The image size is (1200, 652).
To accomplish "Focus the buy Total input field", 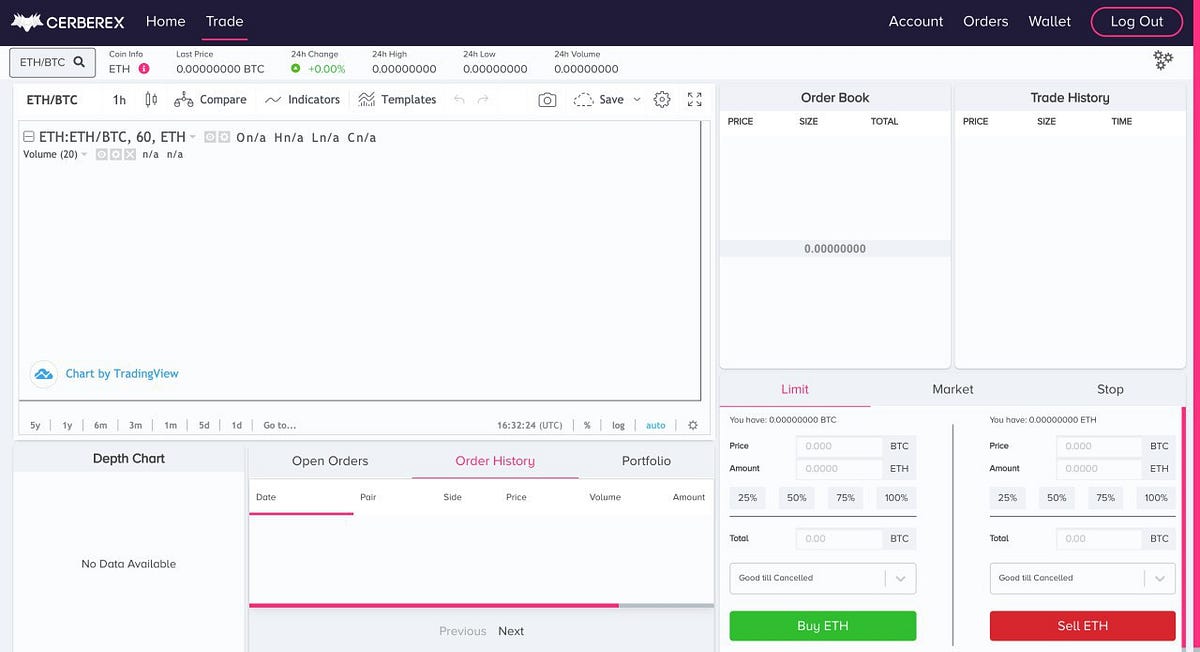I will [840, 538].
